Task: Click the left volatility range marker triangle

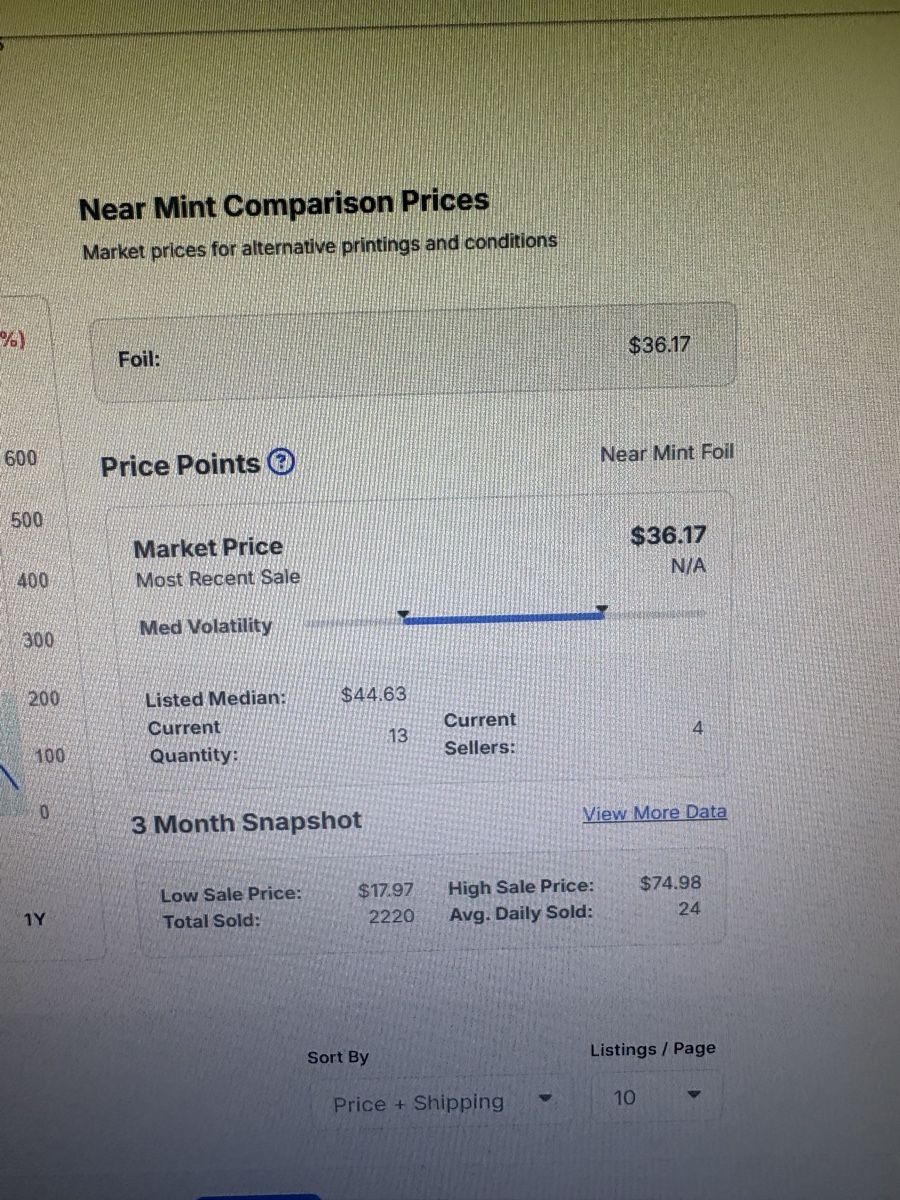Action: pos(403,614)
